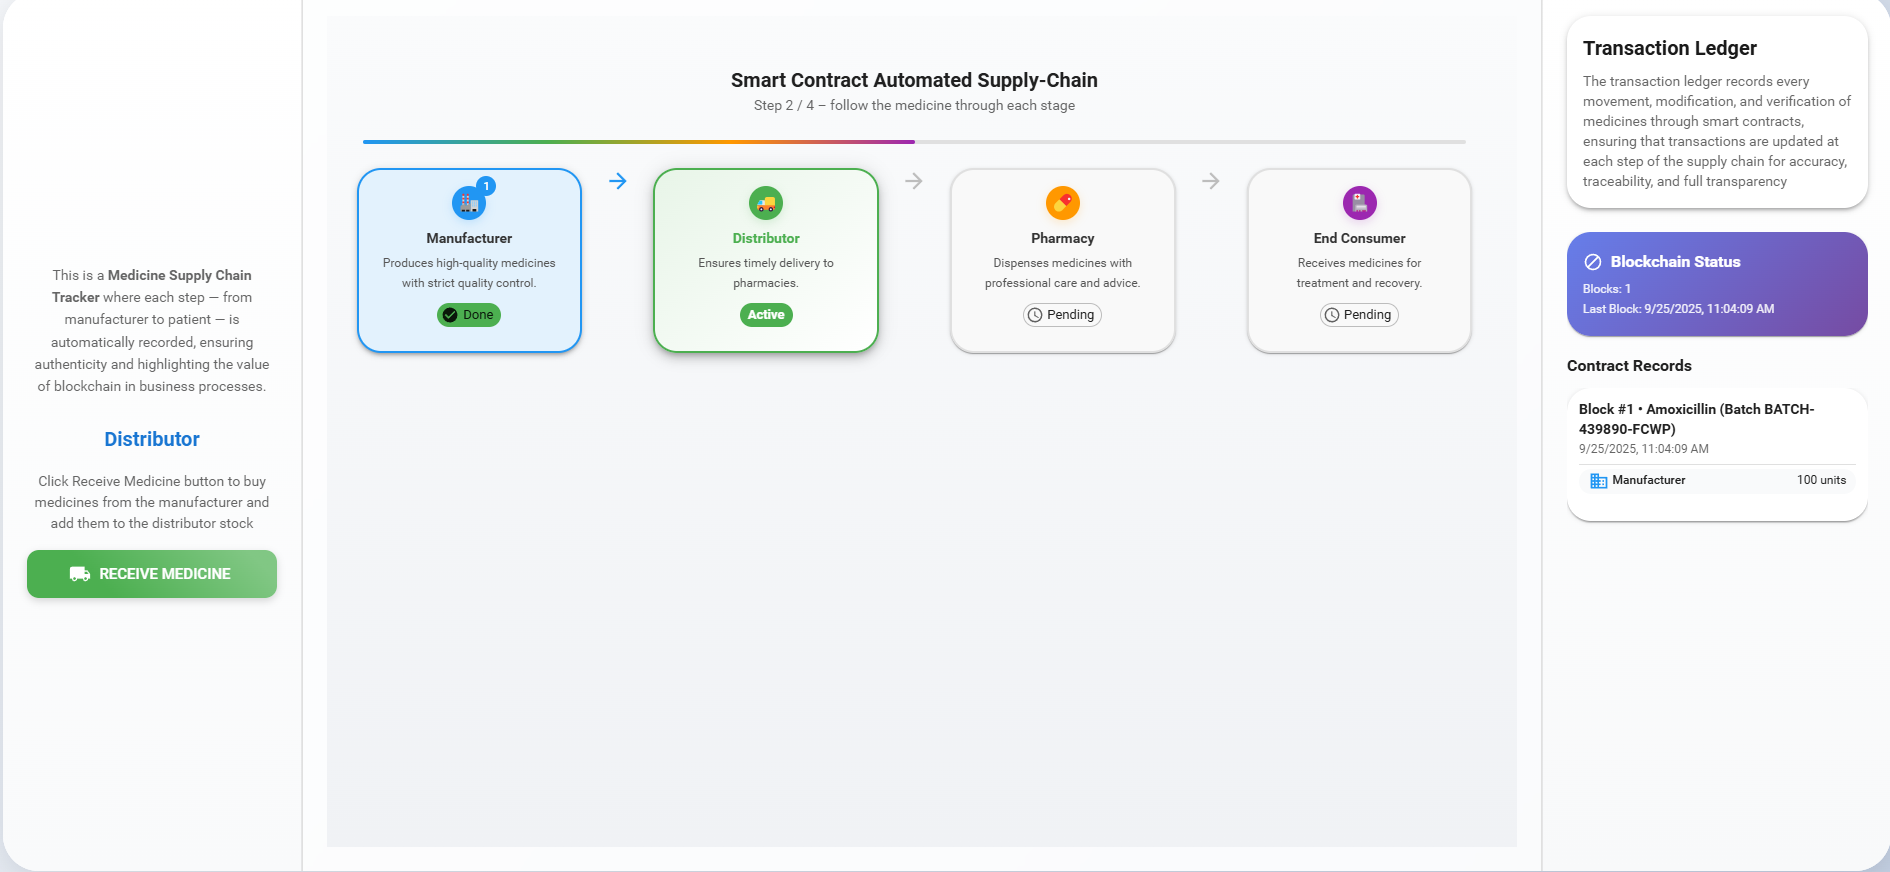The image size is (1890, 872).
Task: Click the Active status badge on Distributor
Action: click(x=766, y=315)
